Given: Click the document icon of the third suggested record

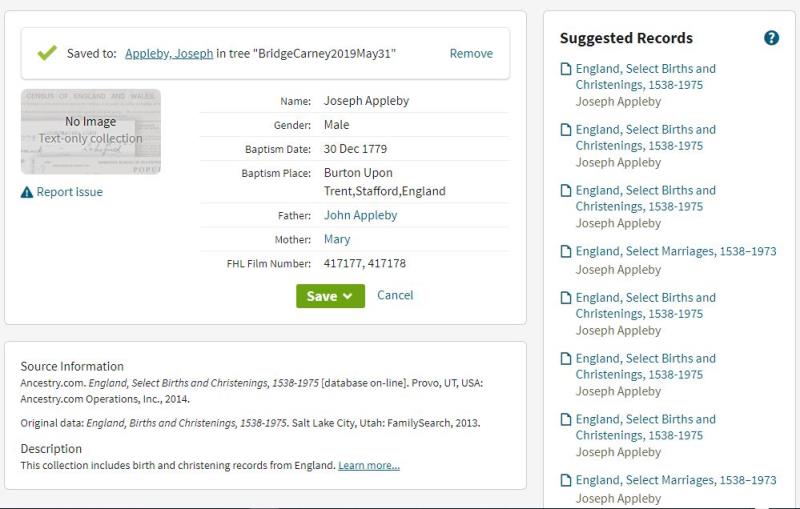Looking at the screenshot, I should pos(565,191).
